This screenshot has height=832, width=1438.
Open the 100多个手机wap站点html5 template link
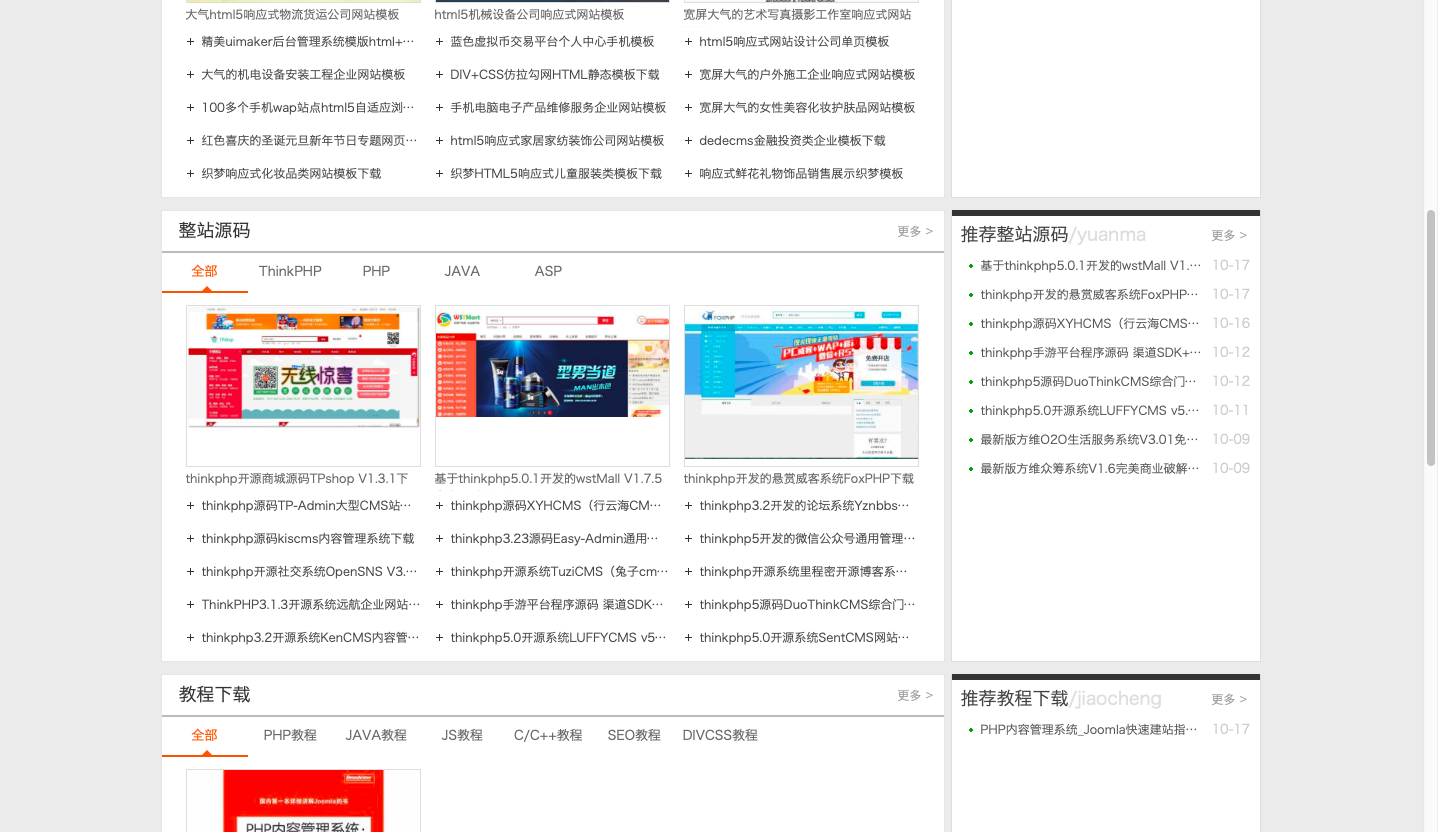pyautogui.click(x=308, y=108)
